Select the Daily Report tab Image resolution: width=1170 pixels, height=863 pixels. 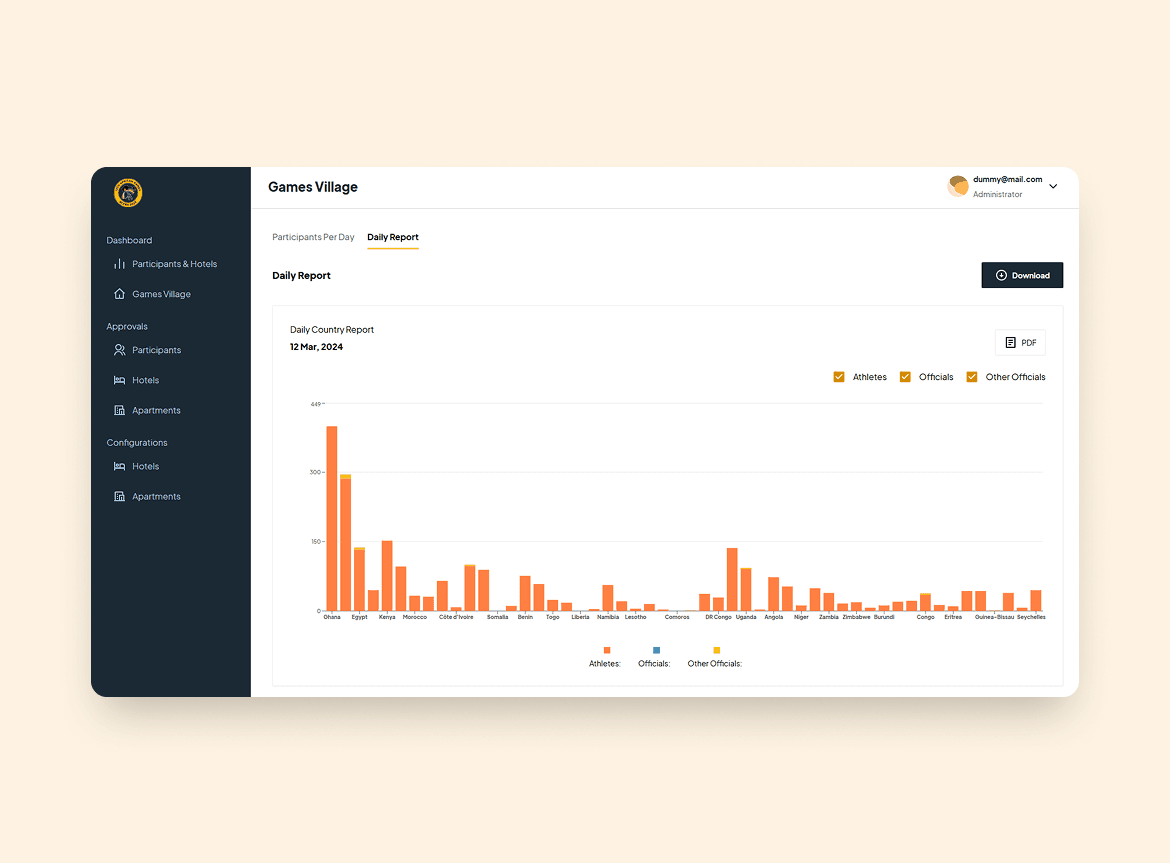click(x=392, y=237)
